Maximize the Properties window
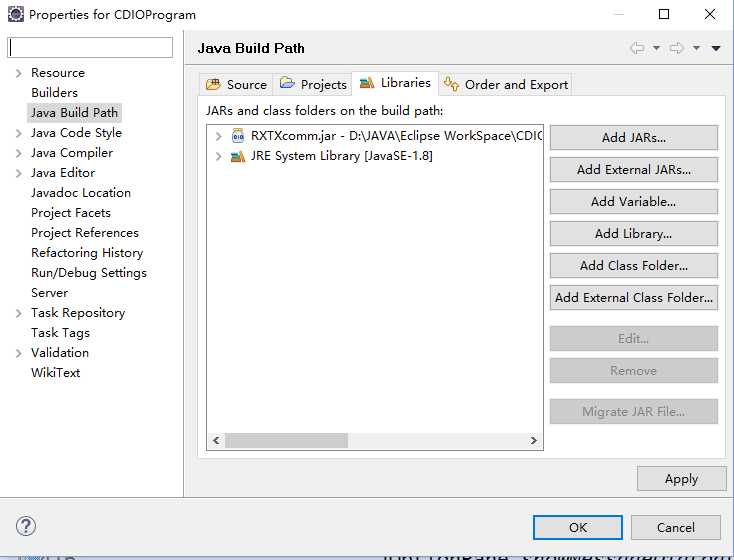734x560 pixels. tap(664, 14)
